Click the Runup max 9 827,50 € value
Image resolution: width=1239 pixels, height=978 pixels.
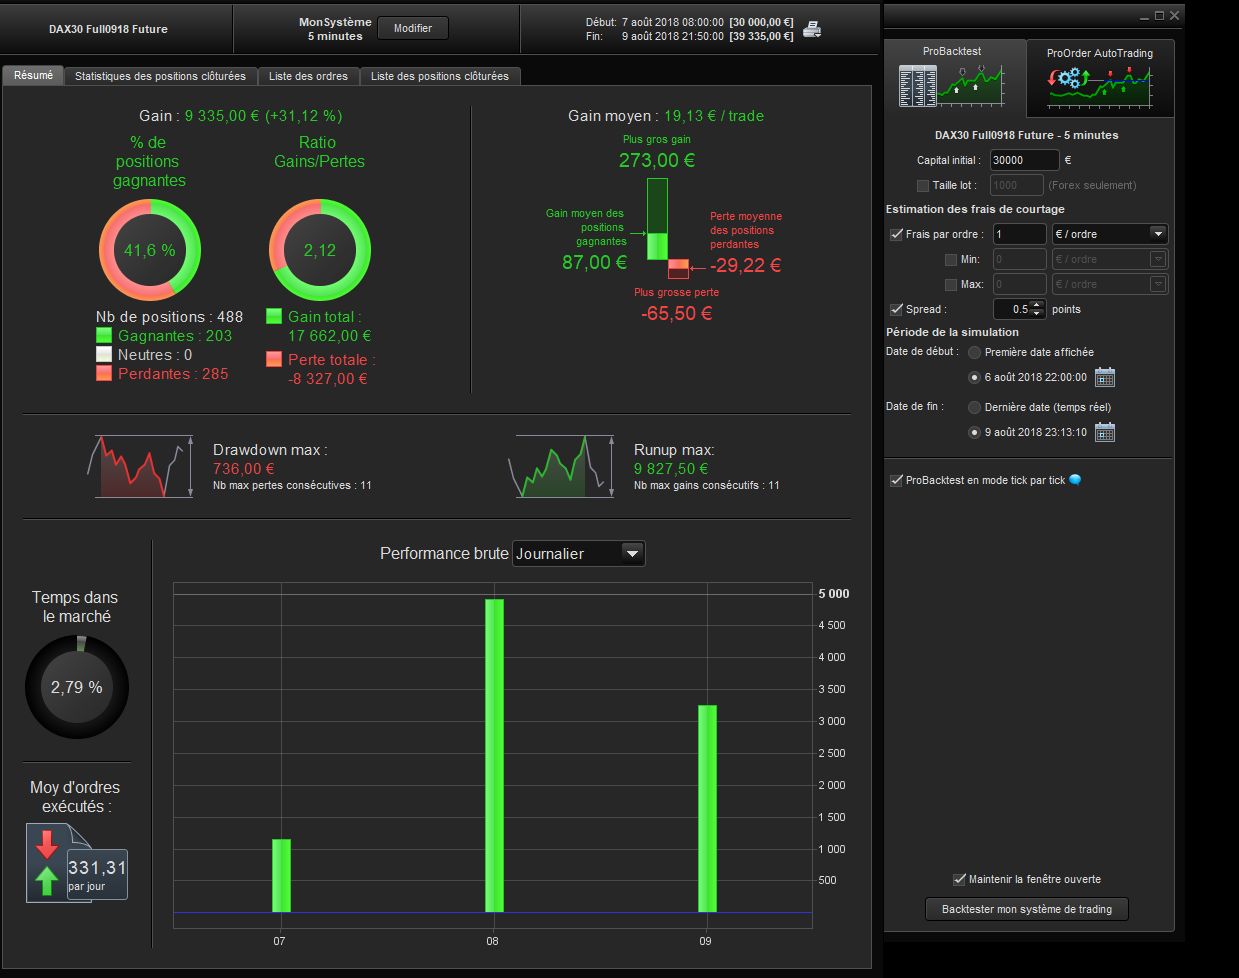pyautogui.click(x=671, y=468)
